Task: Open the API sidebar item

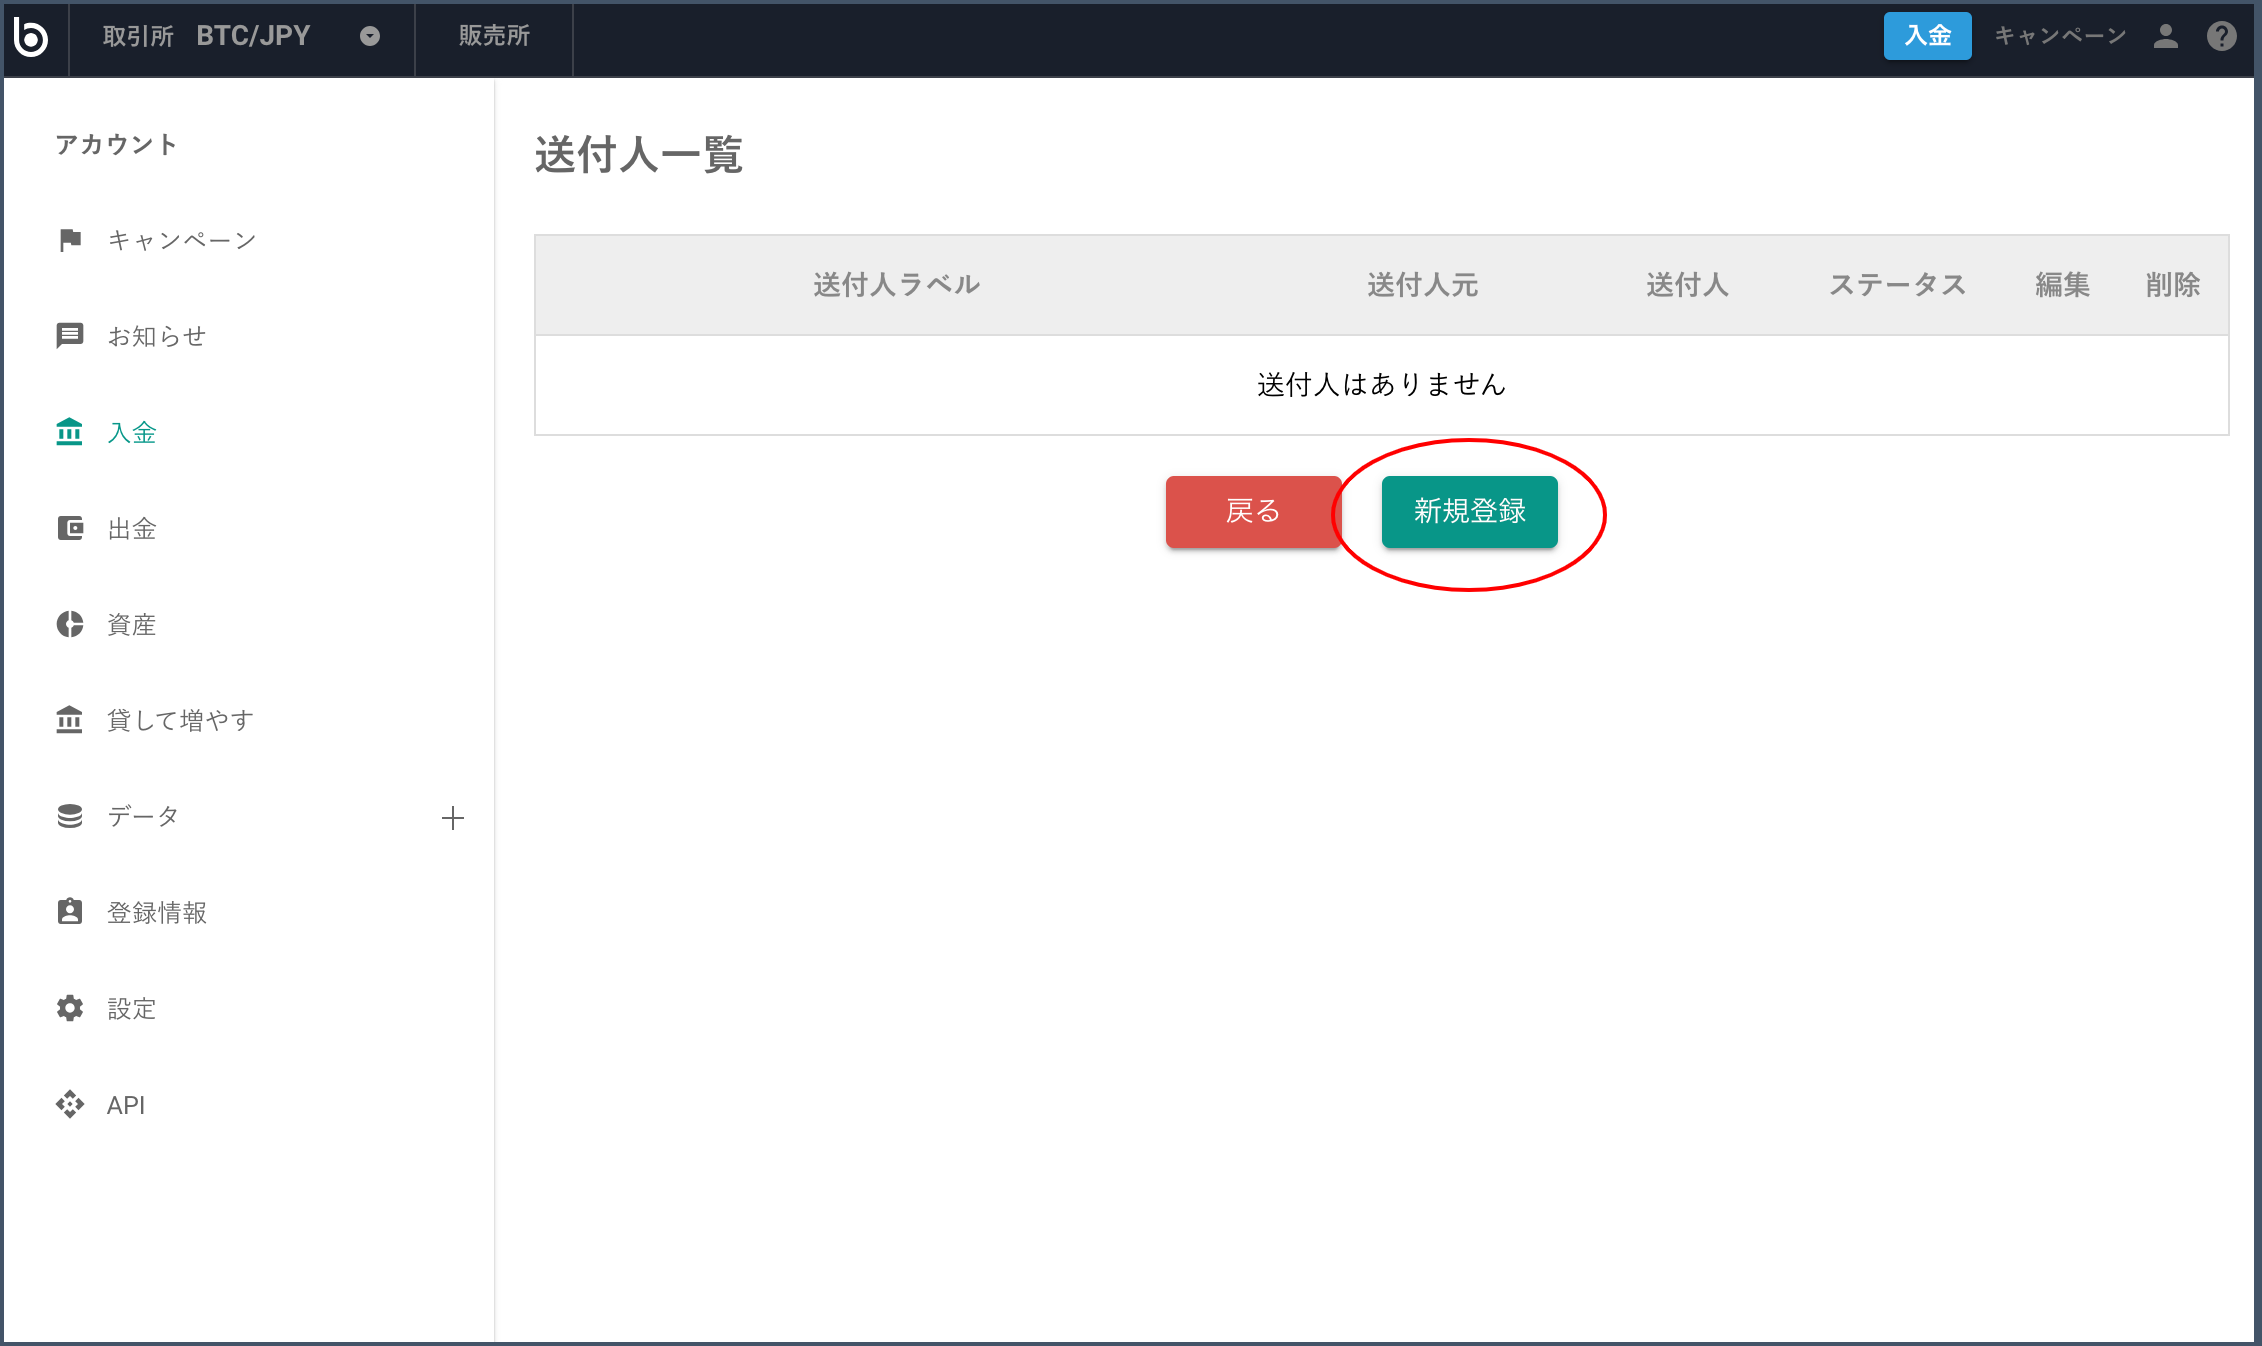Action: point(126,1105)
